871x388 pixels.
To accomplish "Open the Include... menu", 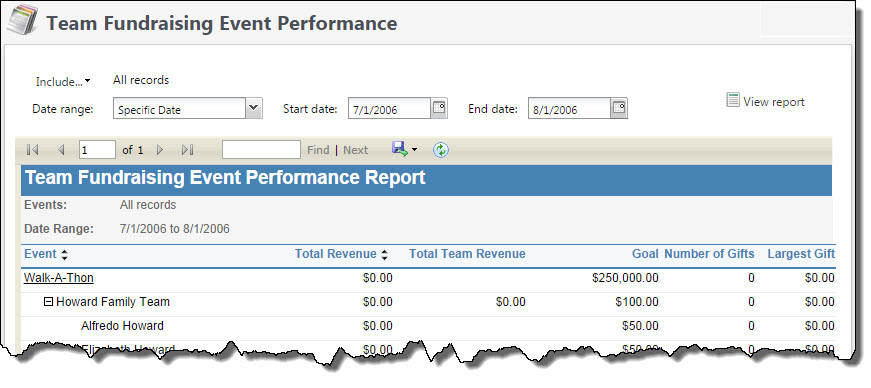I will tap(63, 82).
